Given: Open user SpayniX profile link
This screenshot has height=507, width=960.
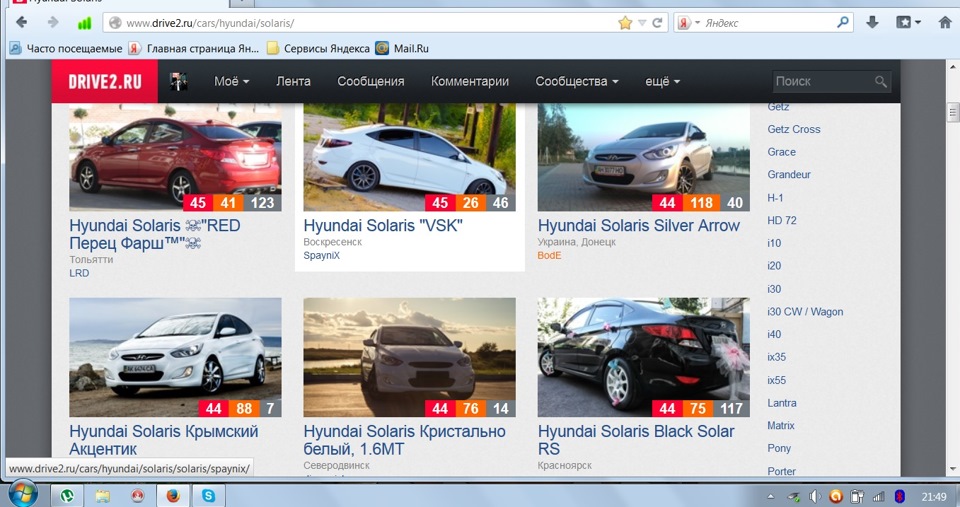Looking at the screenshot, I should point(321,255).
